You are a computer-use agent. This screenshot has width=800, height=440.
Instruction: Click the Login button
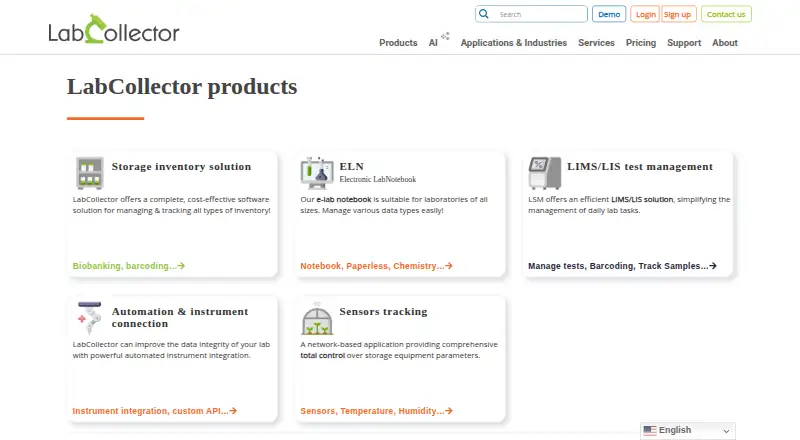[x=645, y=14]
